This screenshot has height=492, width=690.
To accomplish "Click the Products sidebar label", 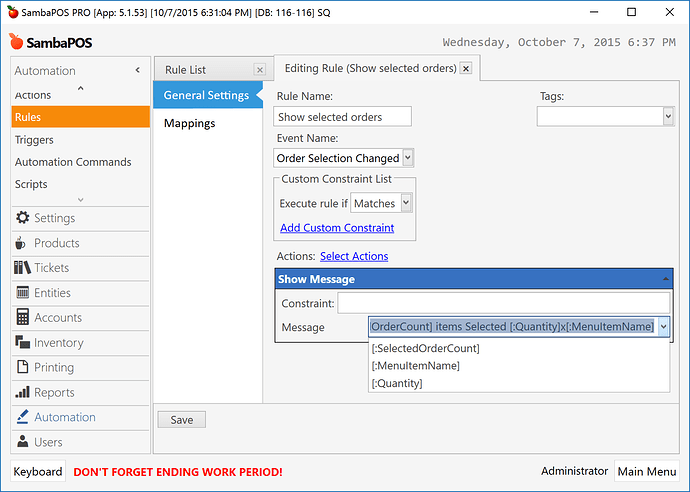I will click(57, 243).
